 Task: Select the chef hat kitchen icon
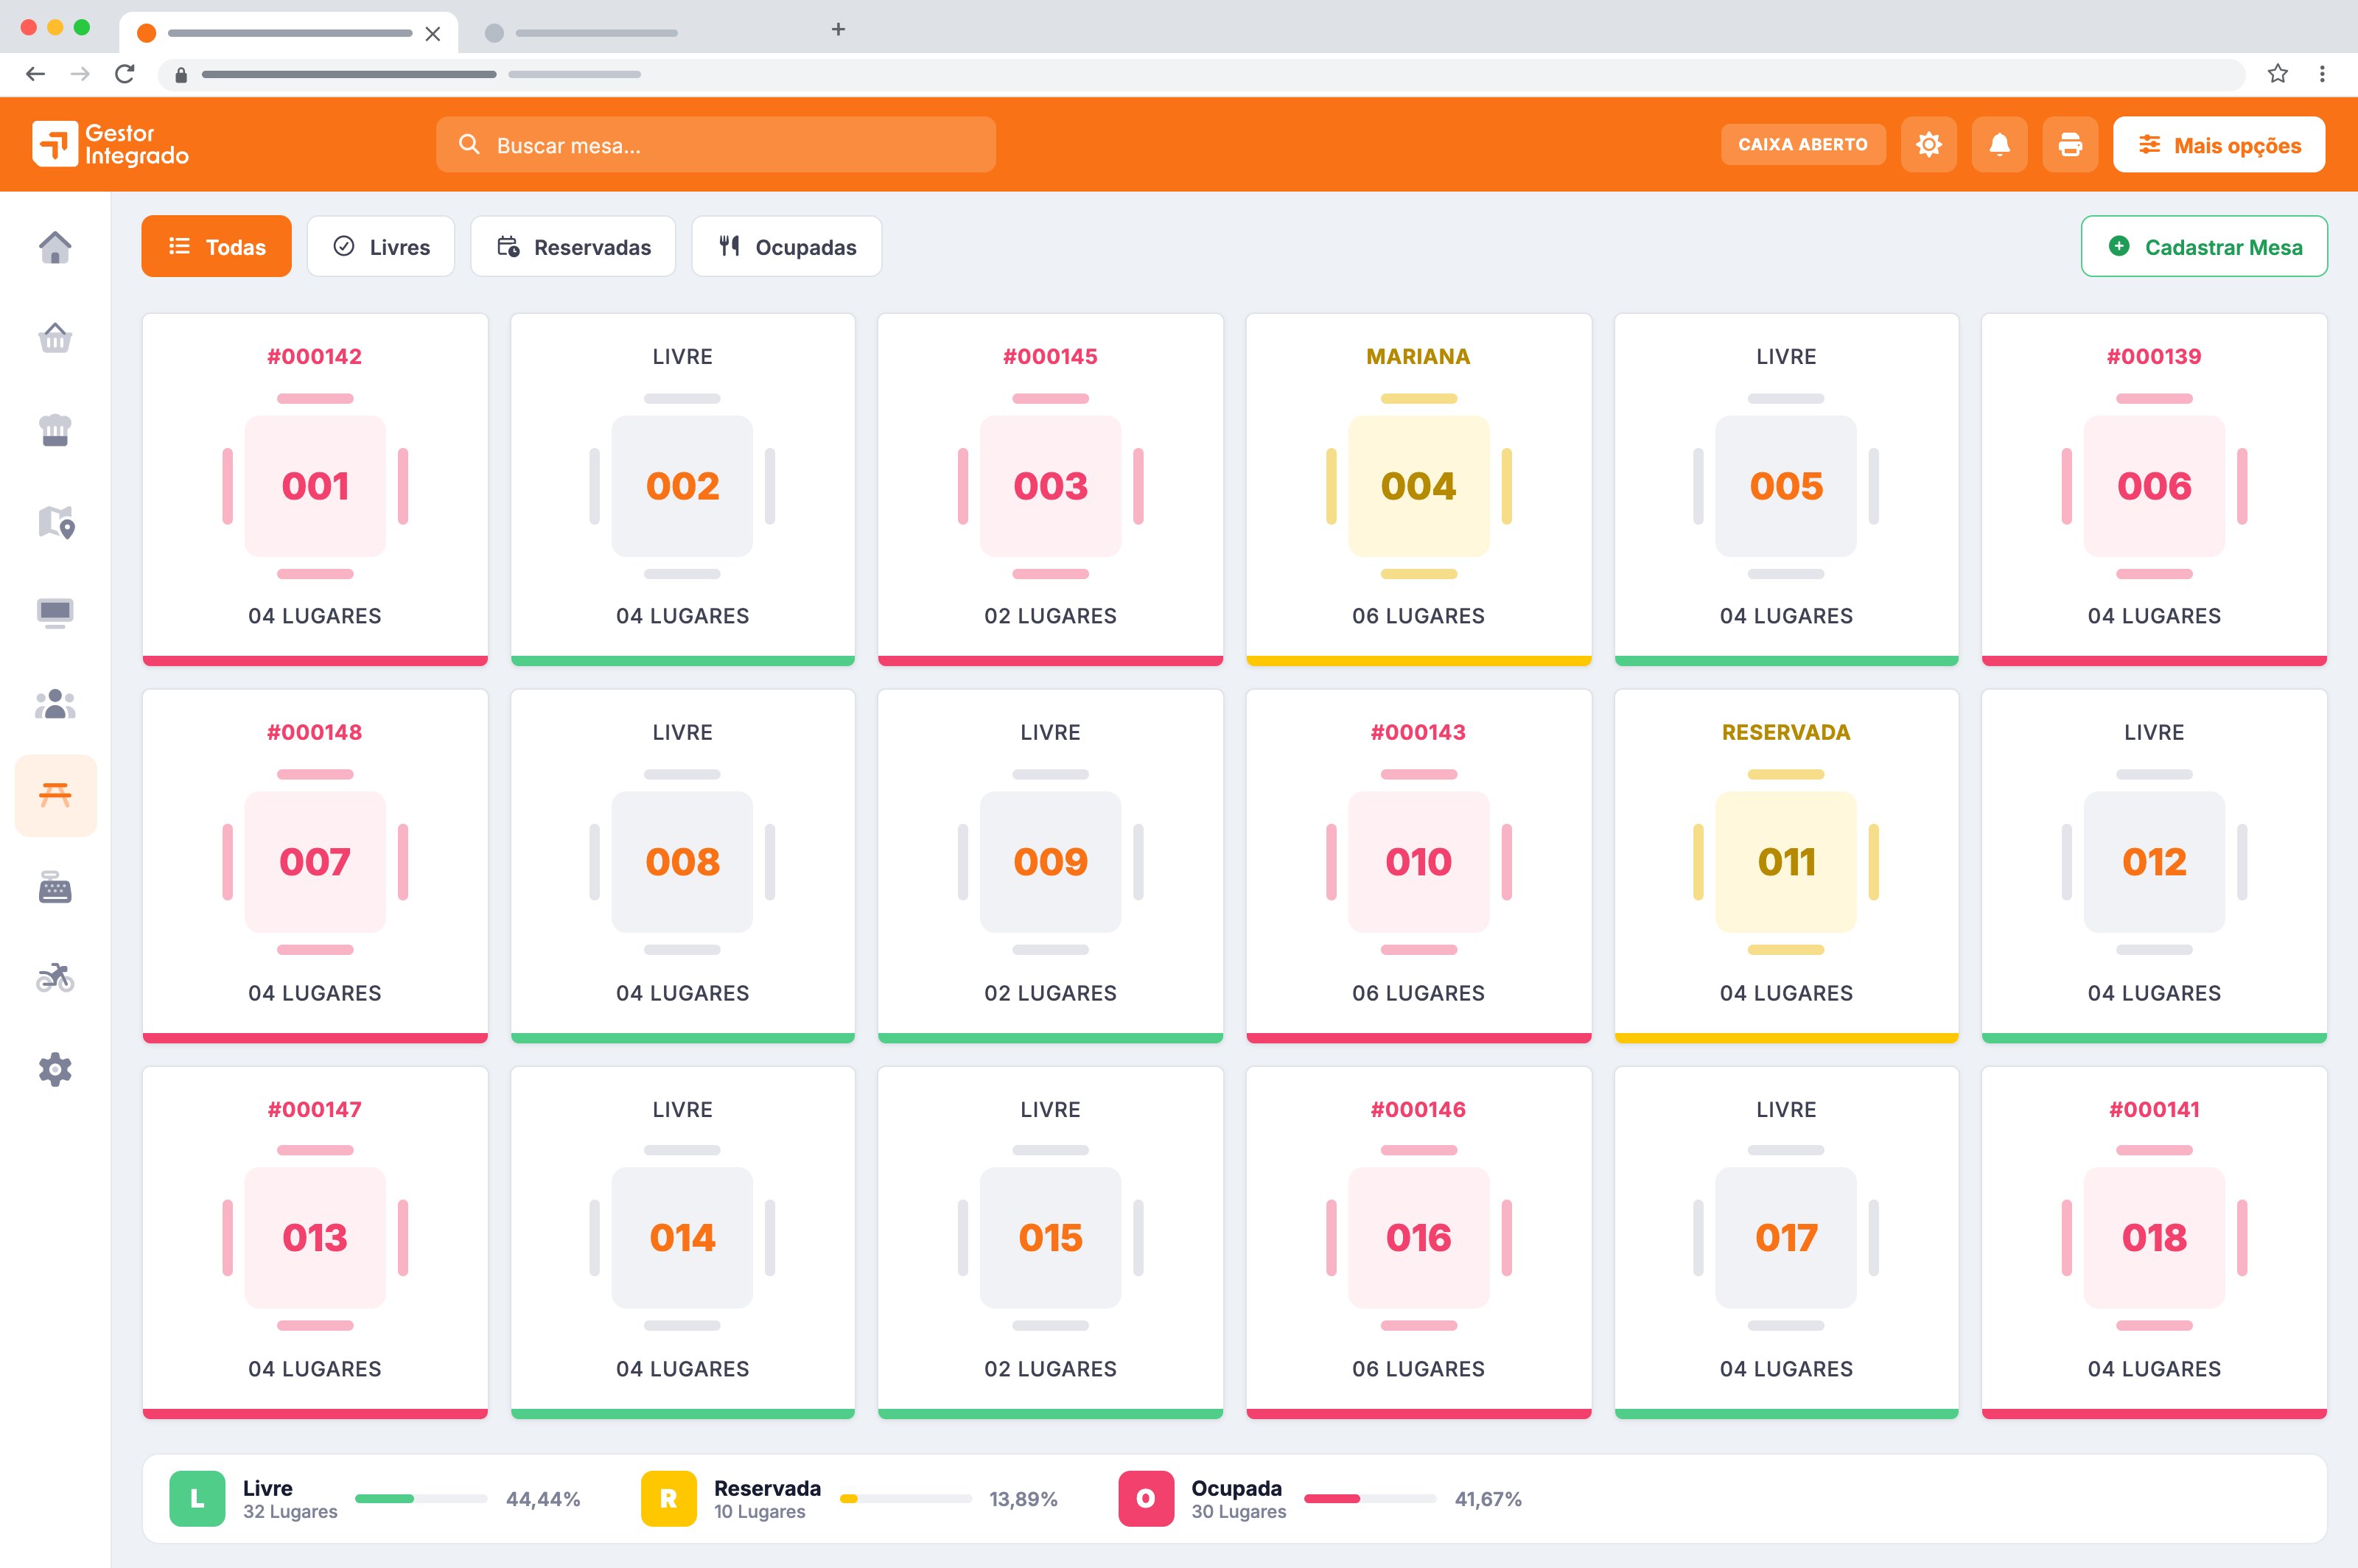point(55,430)
